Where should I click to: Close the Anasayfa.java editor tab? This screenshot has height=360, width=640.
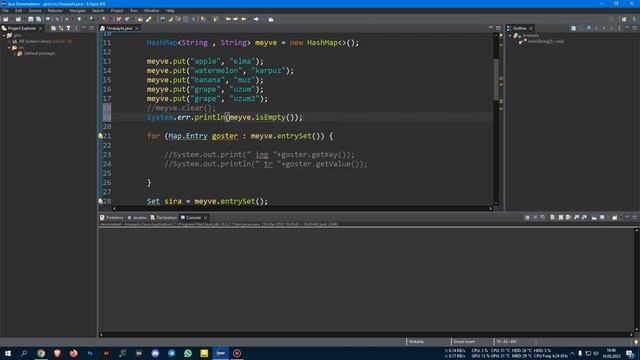click(137, 28)
